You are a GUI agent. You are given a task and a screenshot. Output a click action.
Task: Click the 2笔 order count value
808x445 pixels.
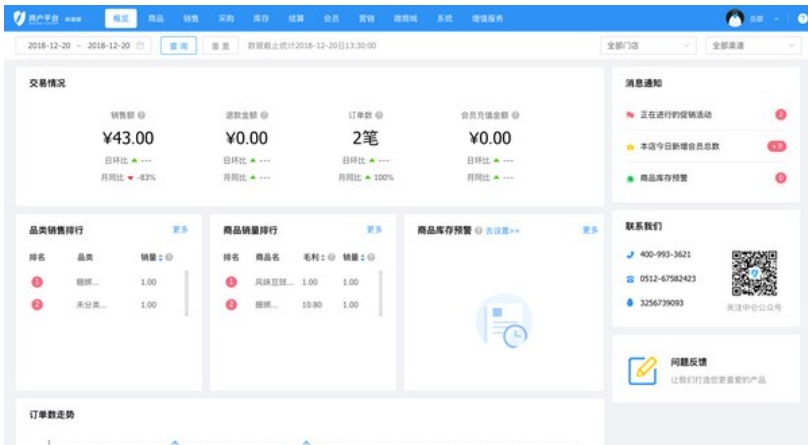pyautogui.click(x=365, y=138)
